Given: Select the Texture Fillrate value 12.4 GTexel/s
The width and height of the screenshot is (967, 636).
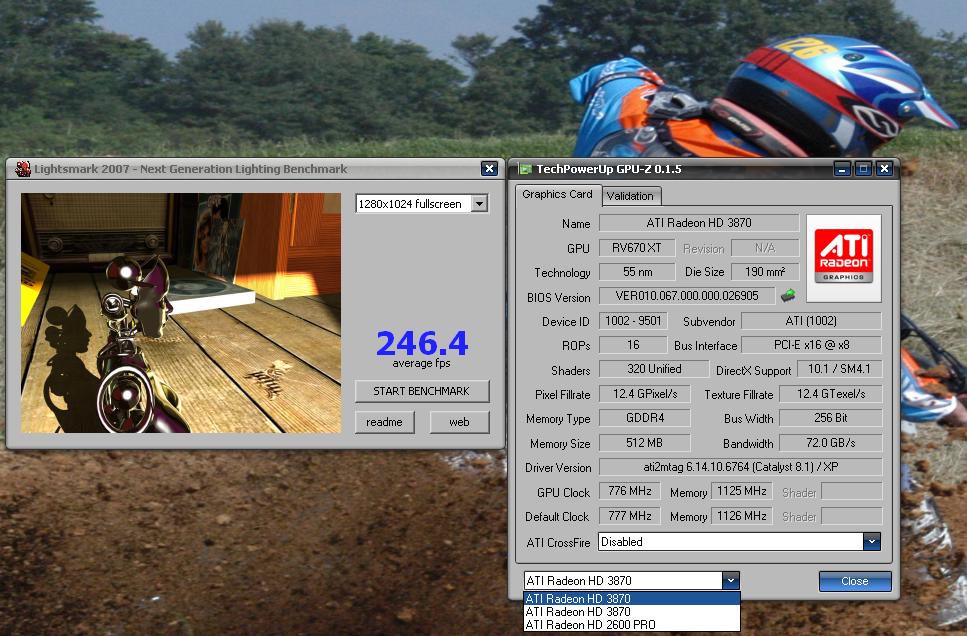Looking at the screenshot, I should [x=831, y=394].
